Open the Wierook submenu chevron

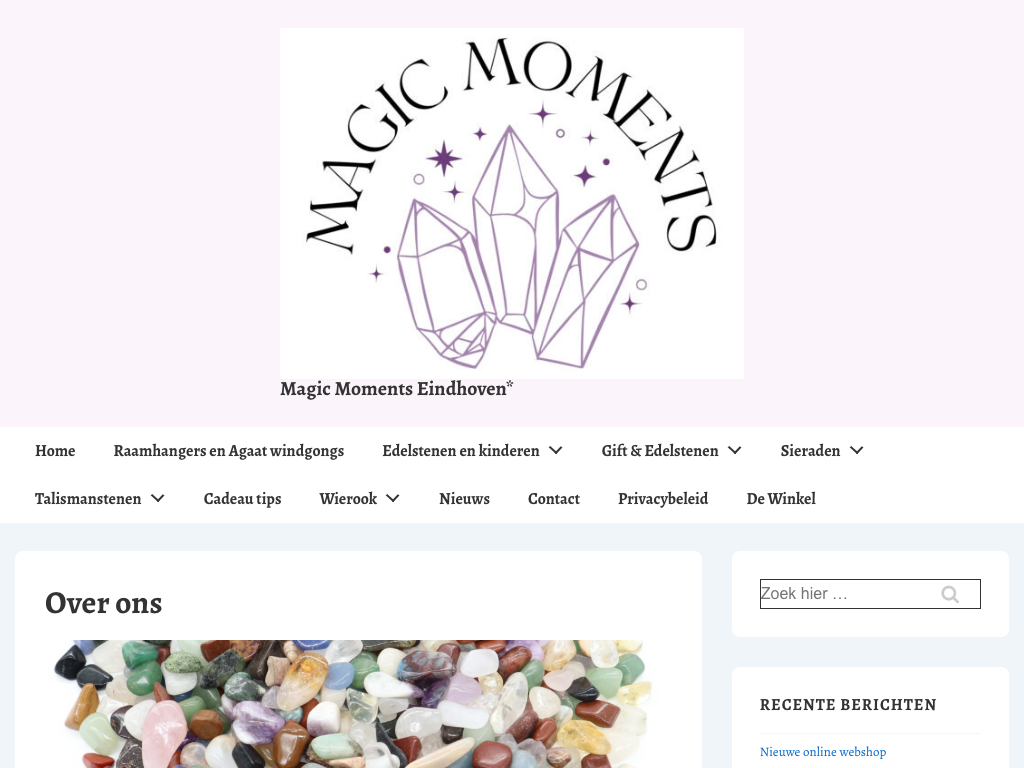pos(393,498)
